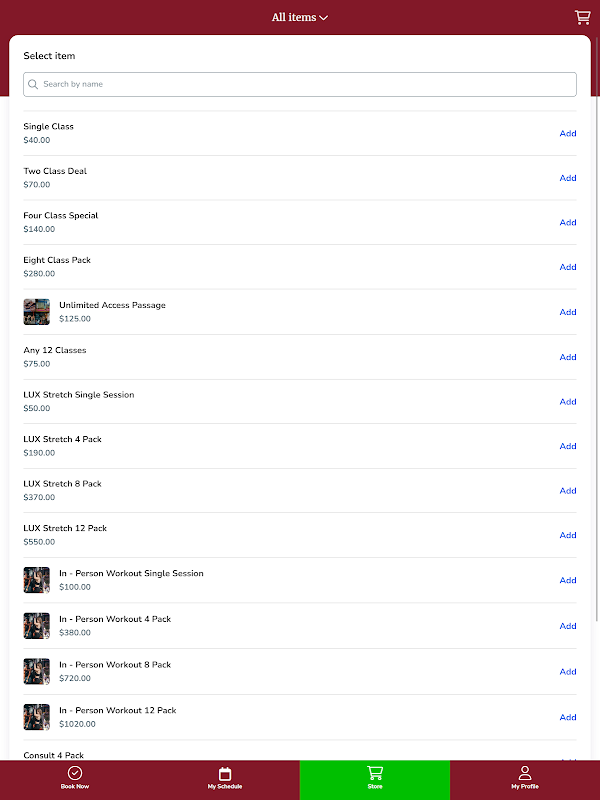This screenshot has height=800, width=600.
Task: Add In-Person Workout 8 Pack
Action: point(568,672)
